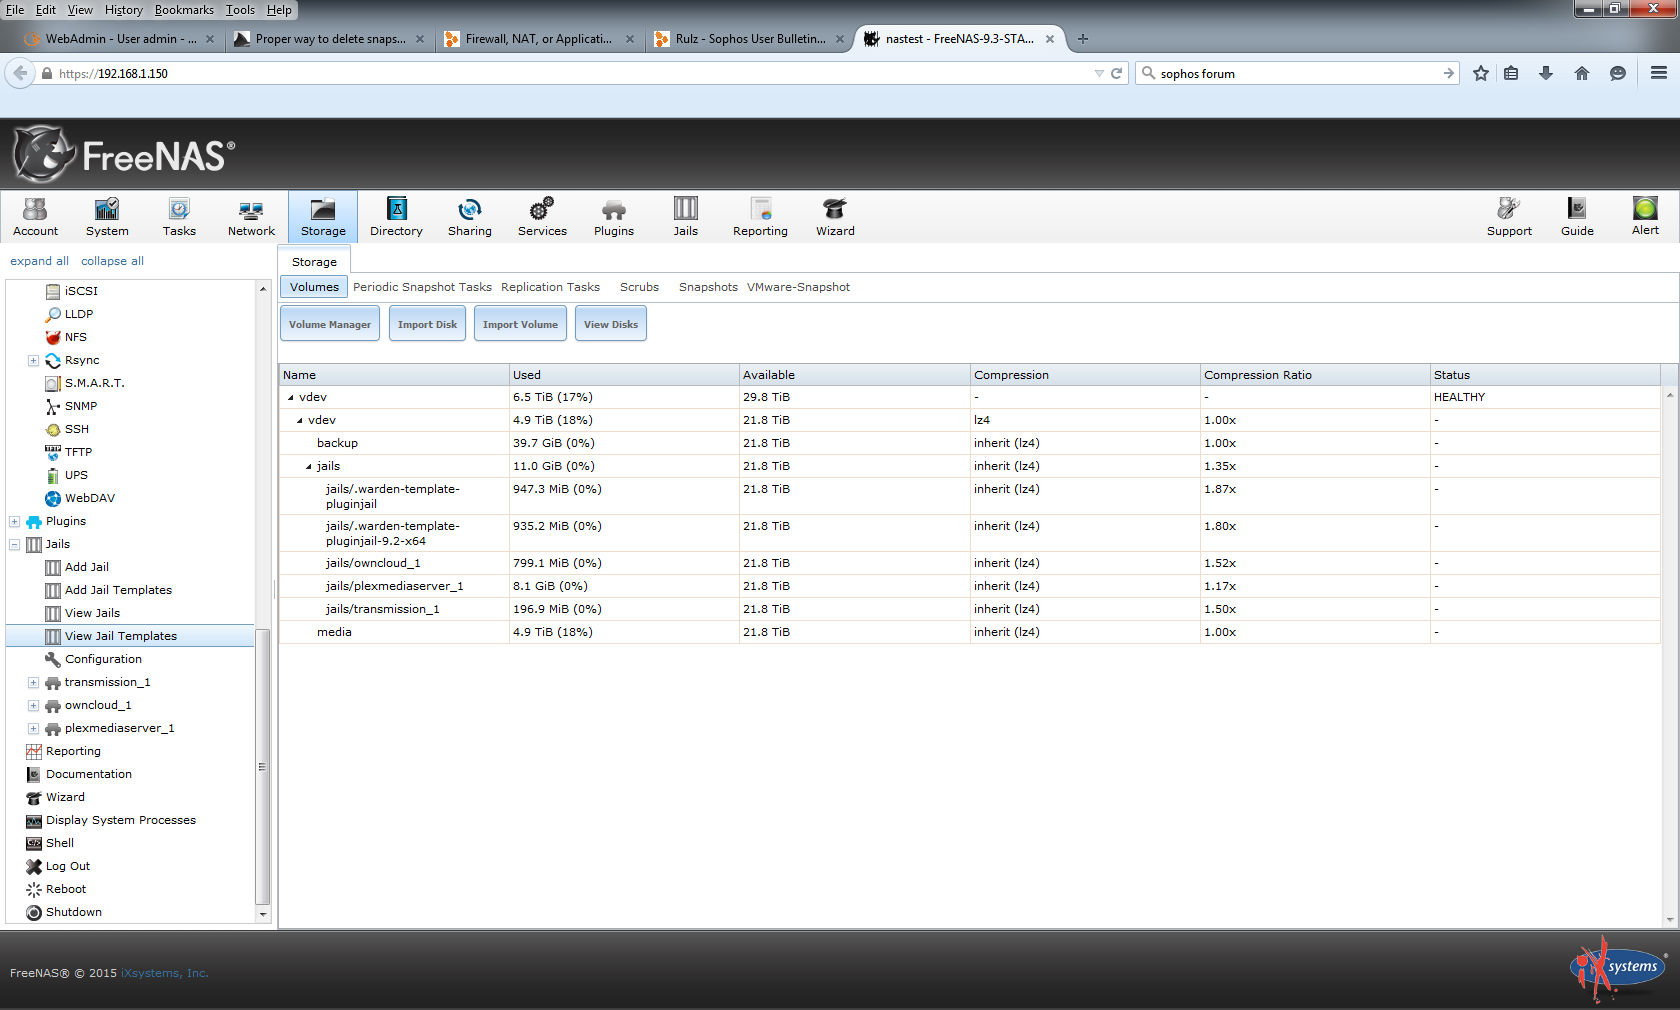Open the Bookmarks browser menu

pos(184,10)
